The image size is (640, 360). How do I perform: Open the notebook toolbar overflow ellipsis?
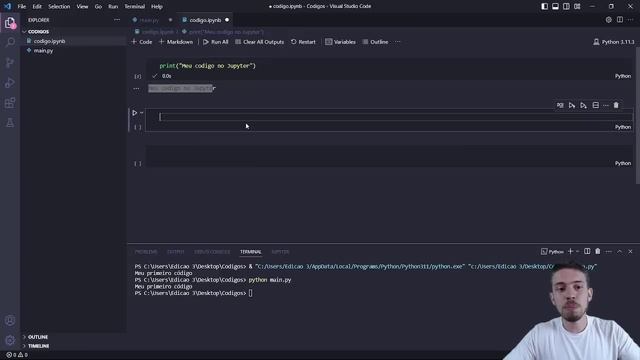click(398, 42)
